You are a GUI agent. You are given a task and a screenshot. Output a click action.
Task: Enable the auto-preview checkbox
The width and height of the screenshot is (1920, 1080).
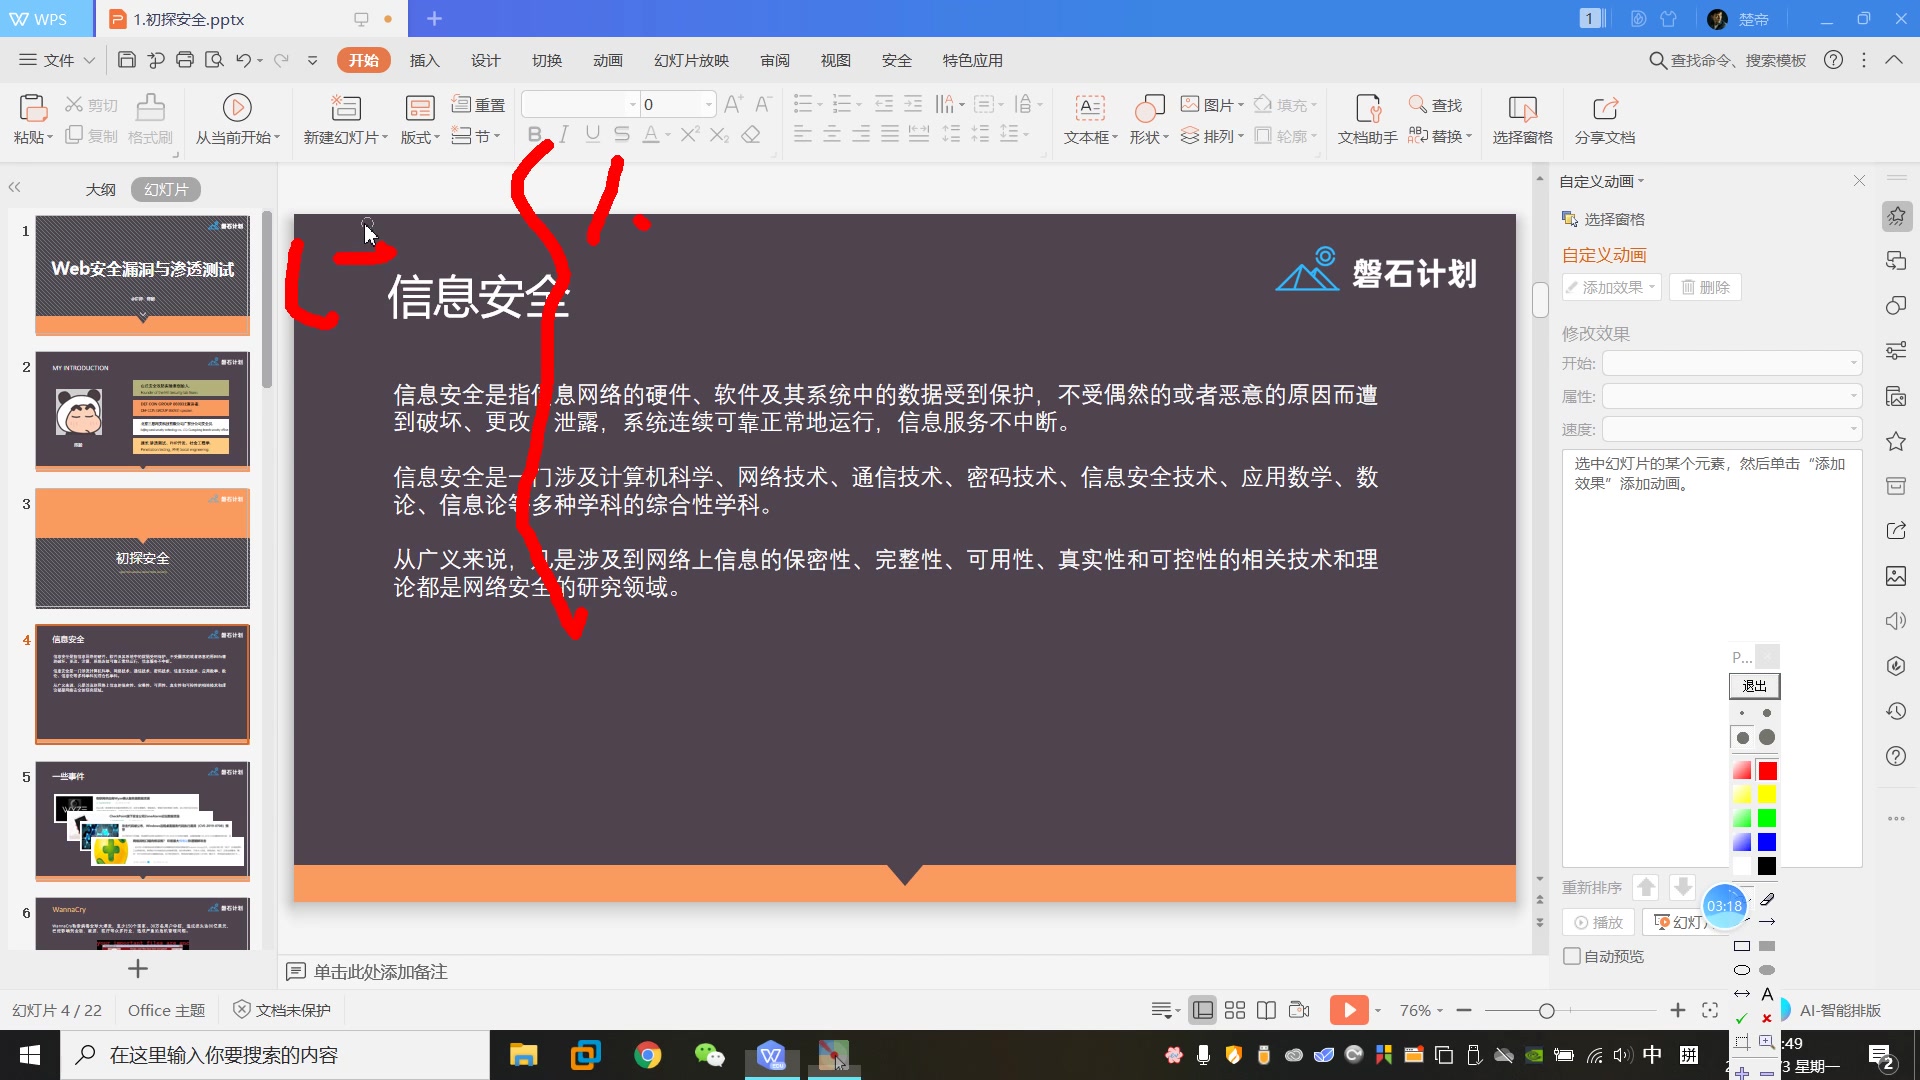tap(1572, 956)
